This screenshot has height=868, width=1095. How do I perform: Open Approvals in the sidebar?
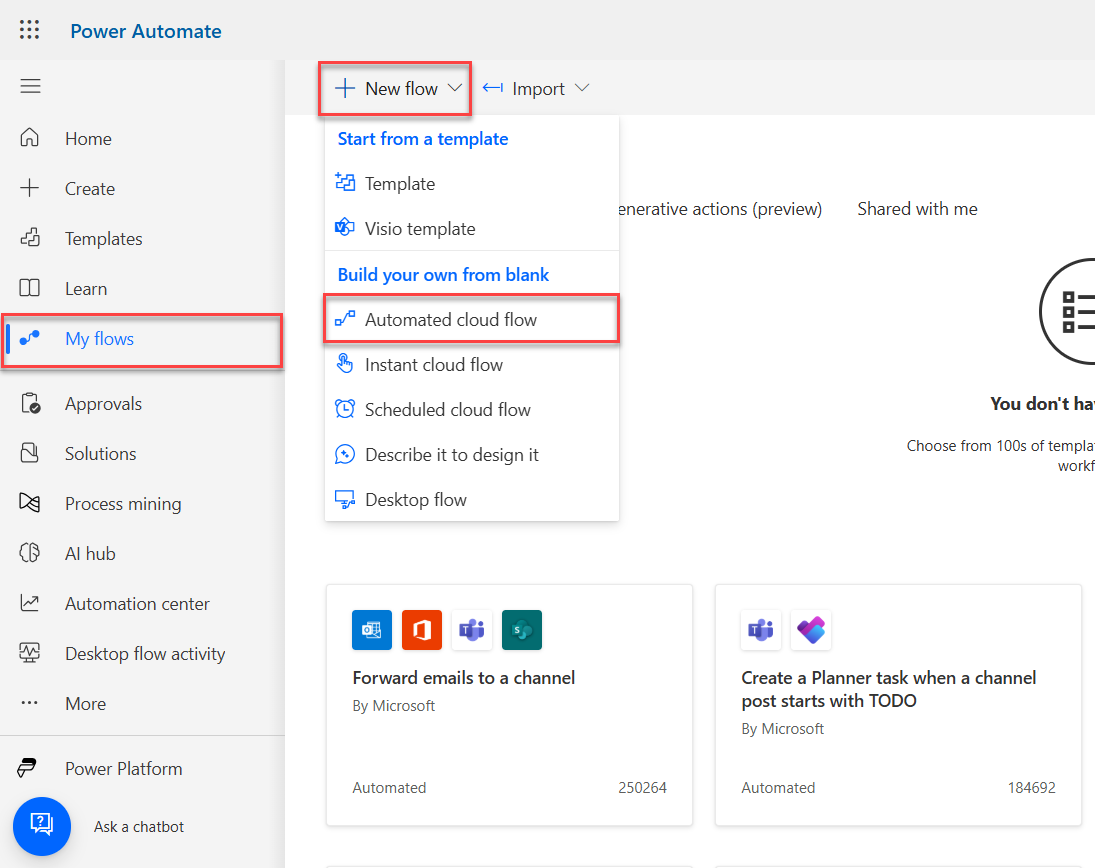(142, 404)
